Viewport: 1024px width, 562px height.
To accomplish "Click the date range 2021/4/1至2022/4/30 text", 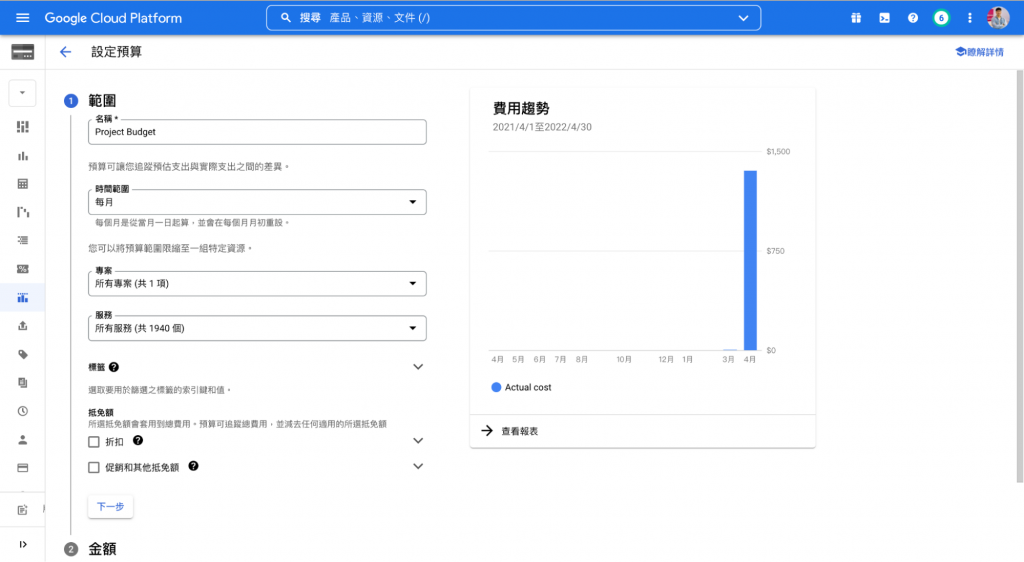I will [542, 127].
